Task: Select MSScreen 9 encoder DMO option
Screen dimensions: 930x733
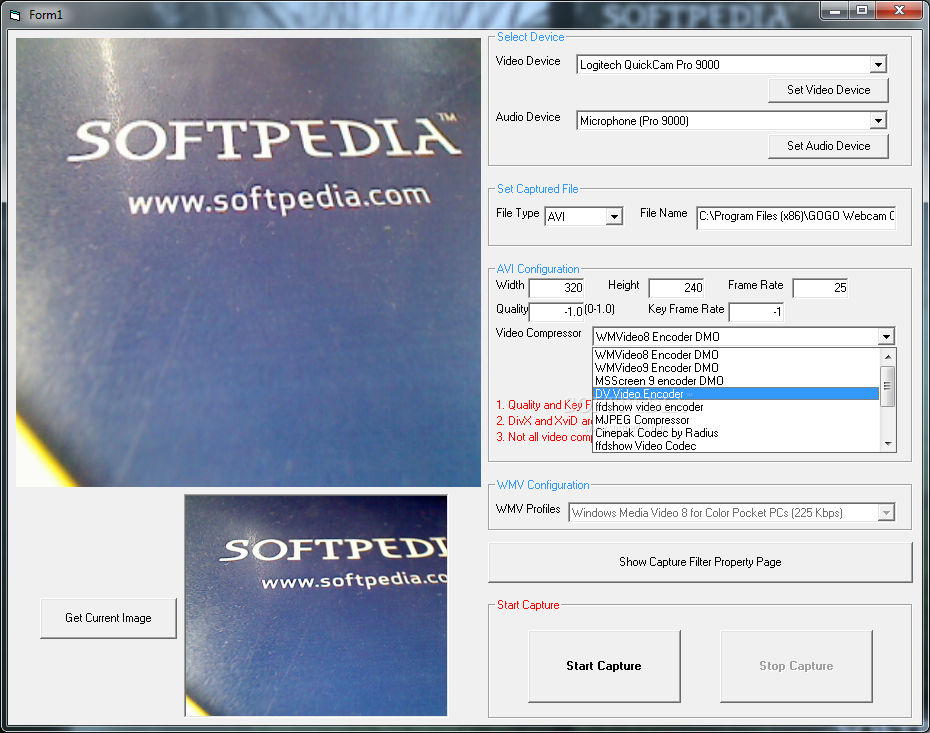Action: point(736,381)
